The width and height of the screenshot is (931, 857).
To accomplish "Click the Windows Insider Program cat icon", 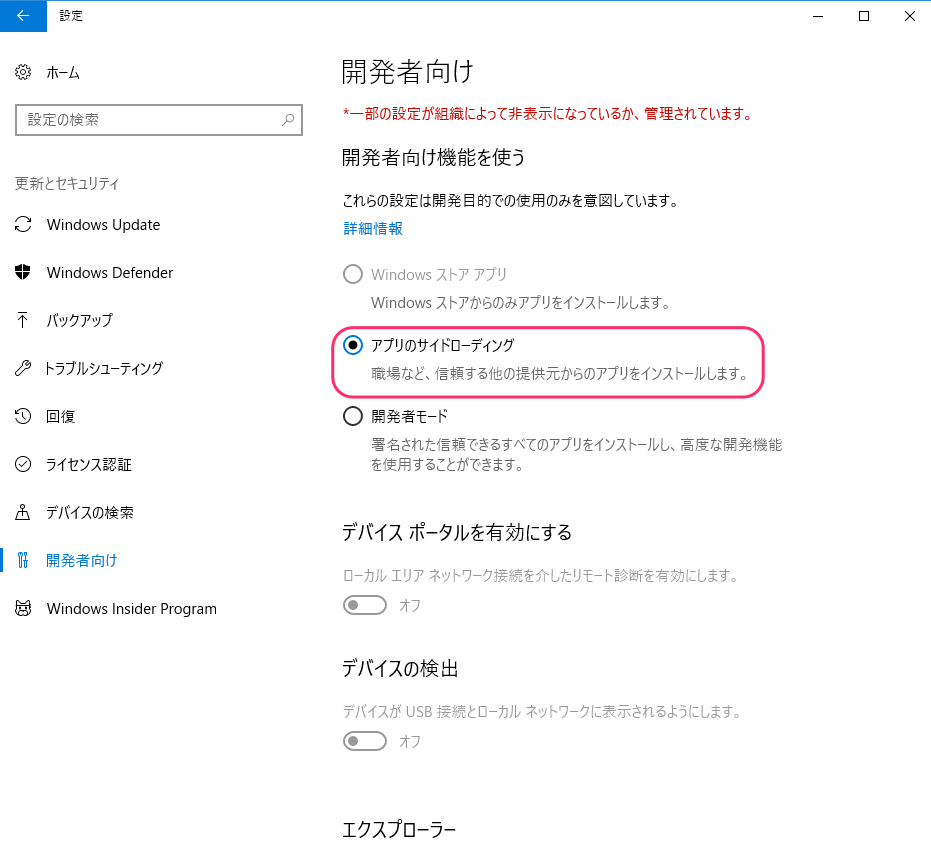I will (x=24, y=609).
